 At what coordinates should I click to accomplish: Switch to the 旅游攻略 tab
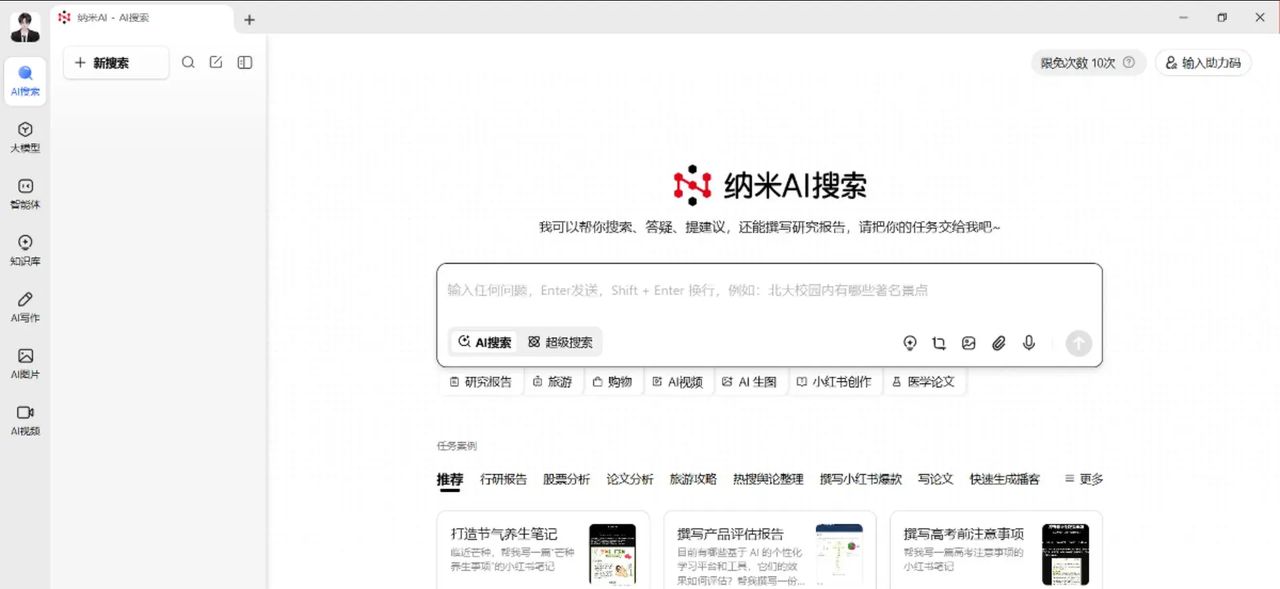693,479
